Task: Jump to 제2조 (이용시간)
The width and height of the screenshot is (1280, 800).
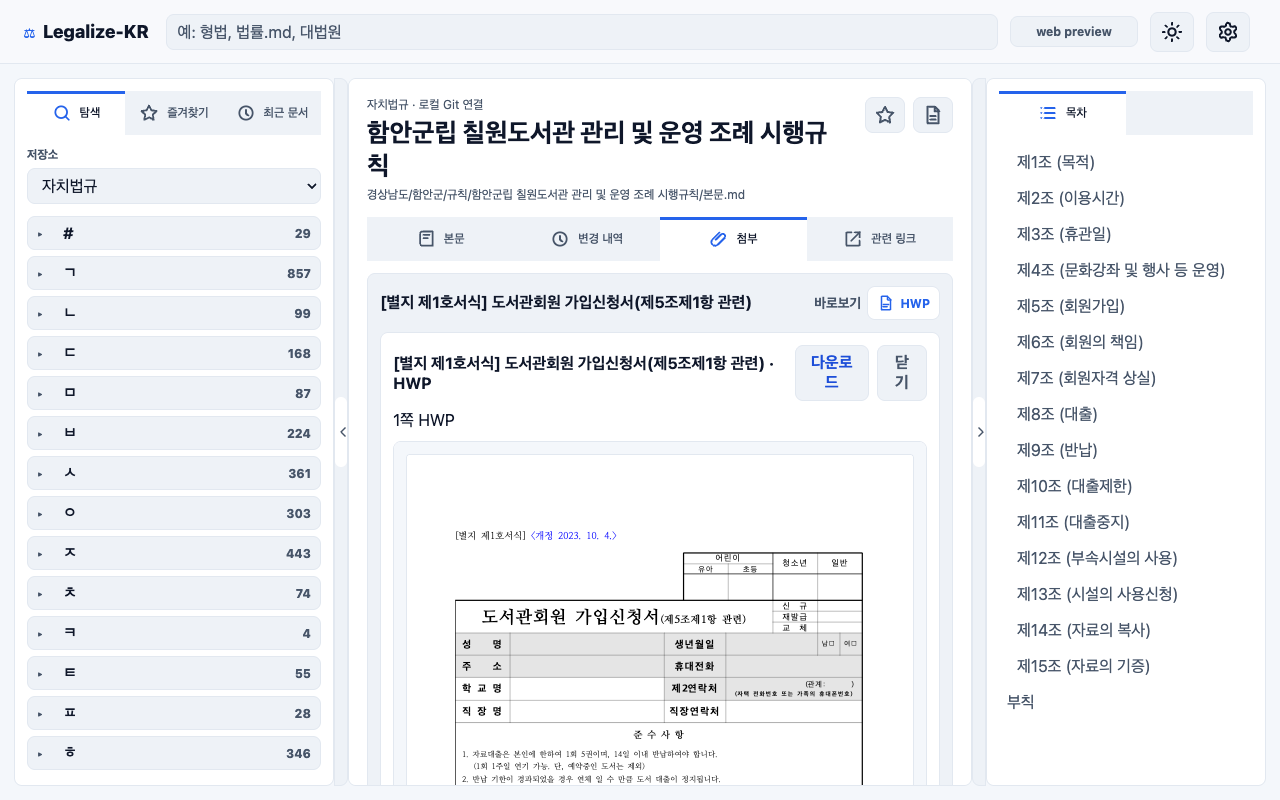Action: coord(1070,198)
